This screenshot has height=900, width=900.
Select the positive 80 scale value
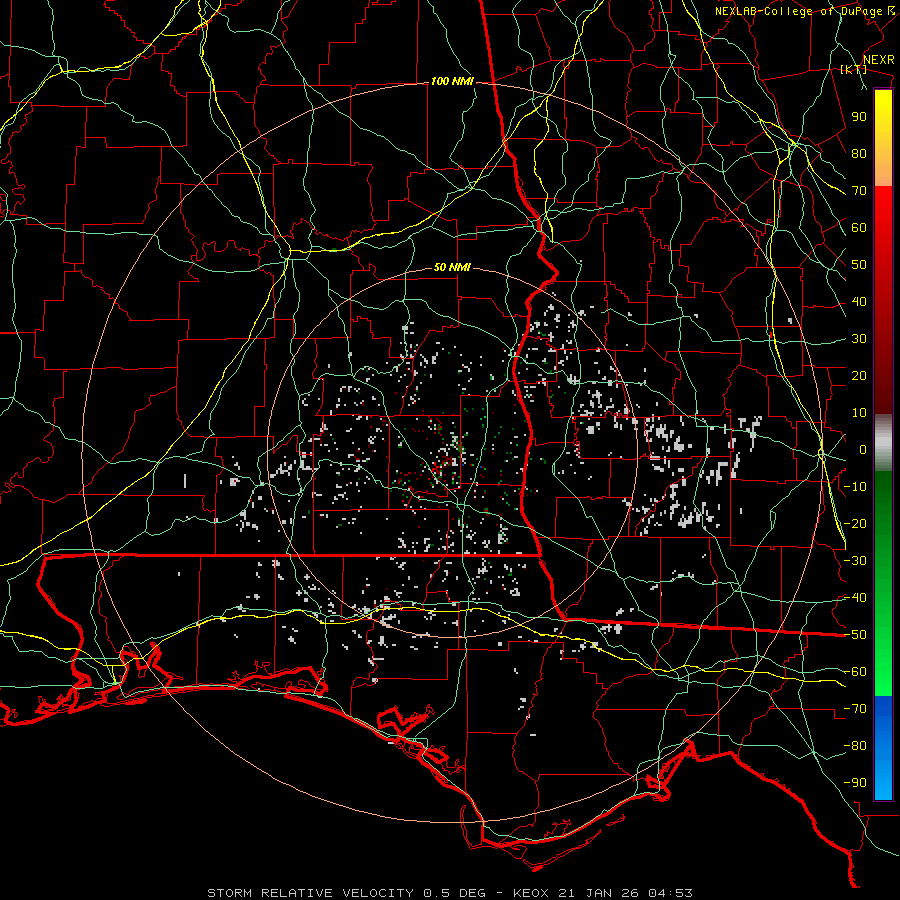(x=859, y=154)
